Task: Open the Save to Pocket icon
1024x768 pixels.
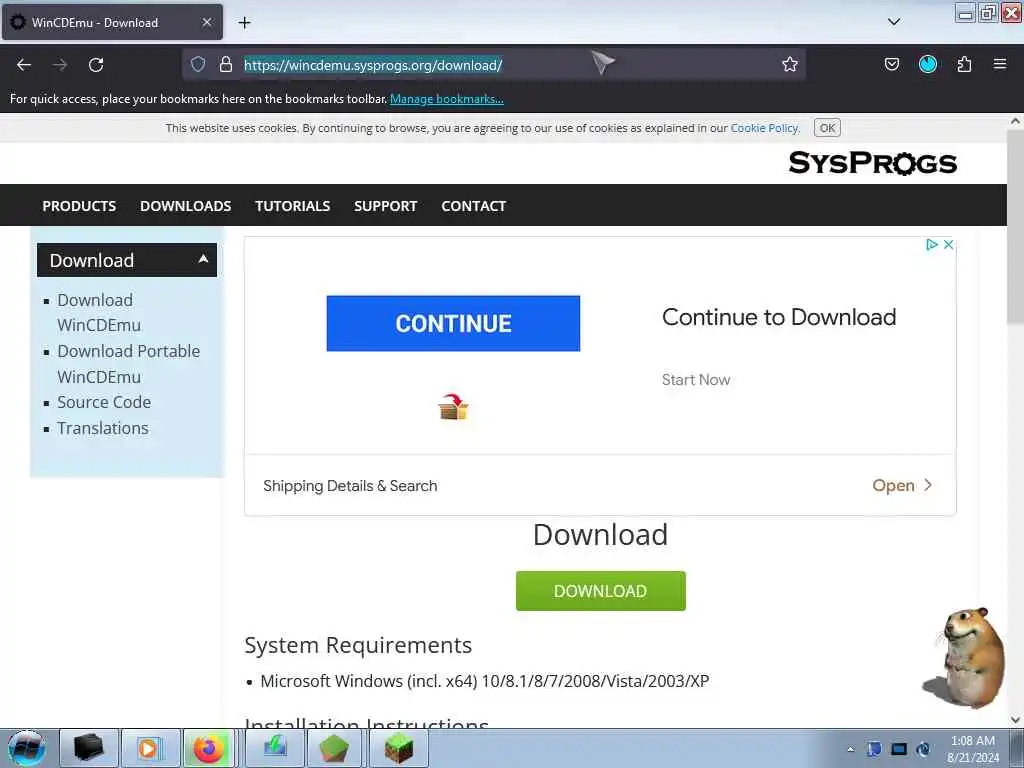Action: (891, 64)
